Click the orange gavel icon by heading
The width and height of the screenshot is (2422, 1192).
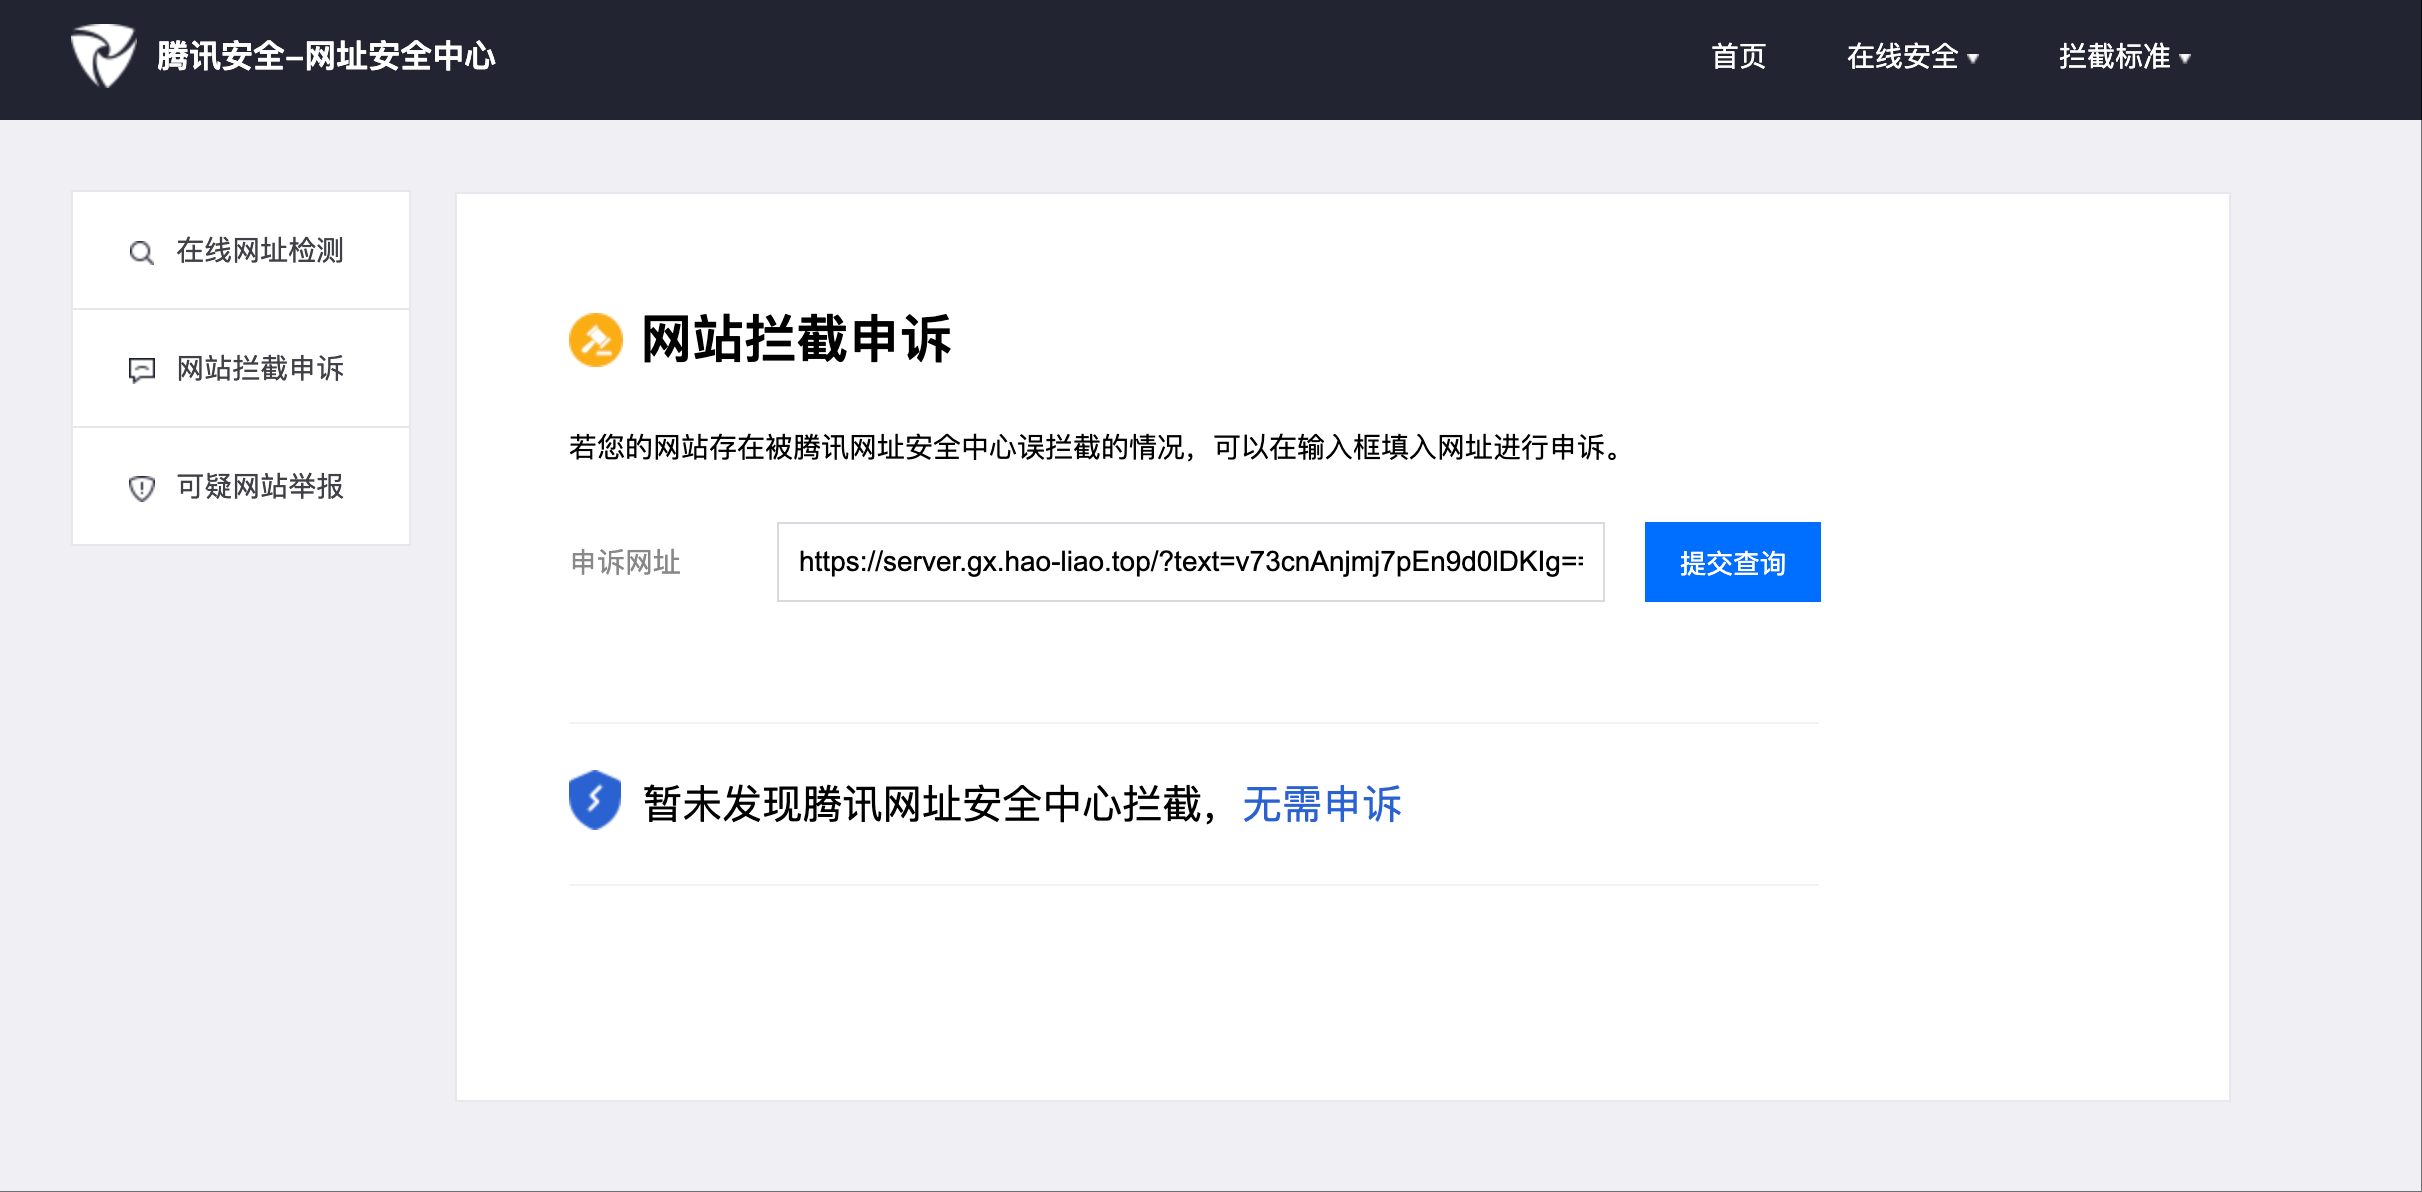coord(595,340)
